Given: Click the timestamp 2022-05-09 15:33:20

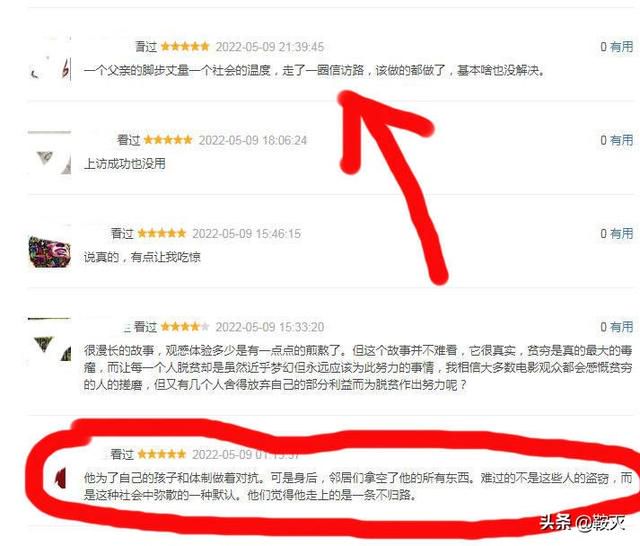Looking at the screenshot, I should [x=270, y=327].
